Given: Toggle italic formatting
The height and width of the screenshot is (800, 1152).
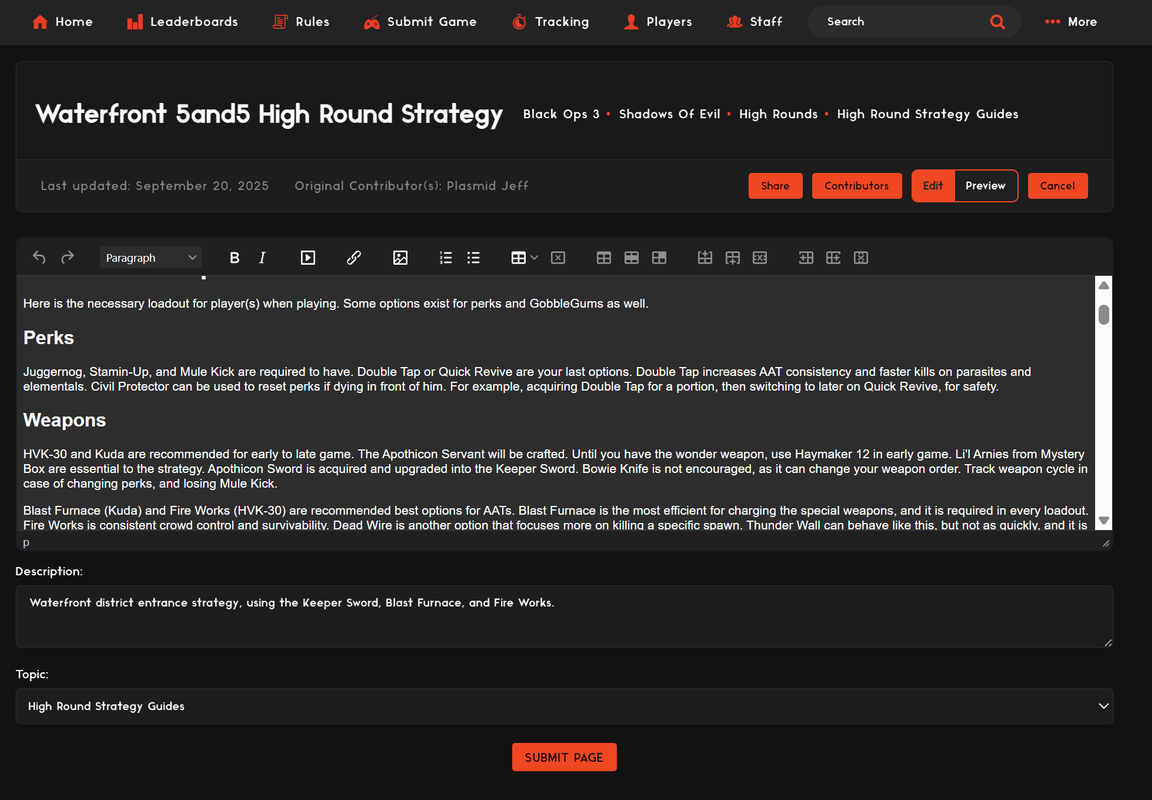Looking at the screenshot, I should point(262,258).
